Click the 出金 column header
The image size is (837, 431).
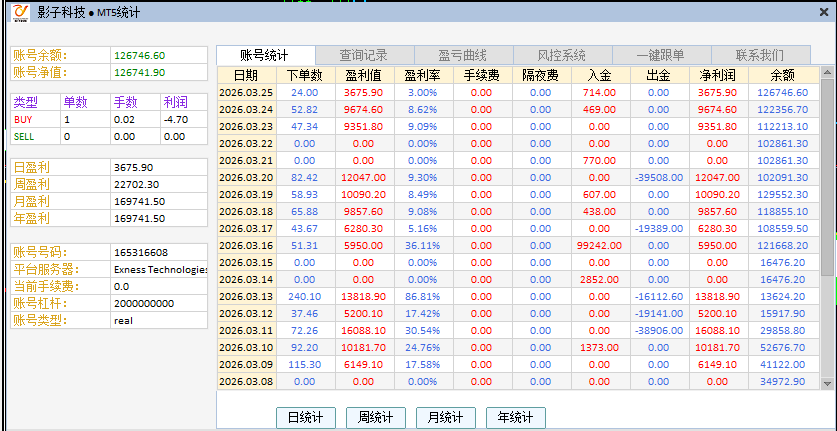point(659,75)
